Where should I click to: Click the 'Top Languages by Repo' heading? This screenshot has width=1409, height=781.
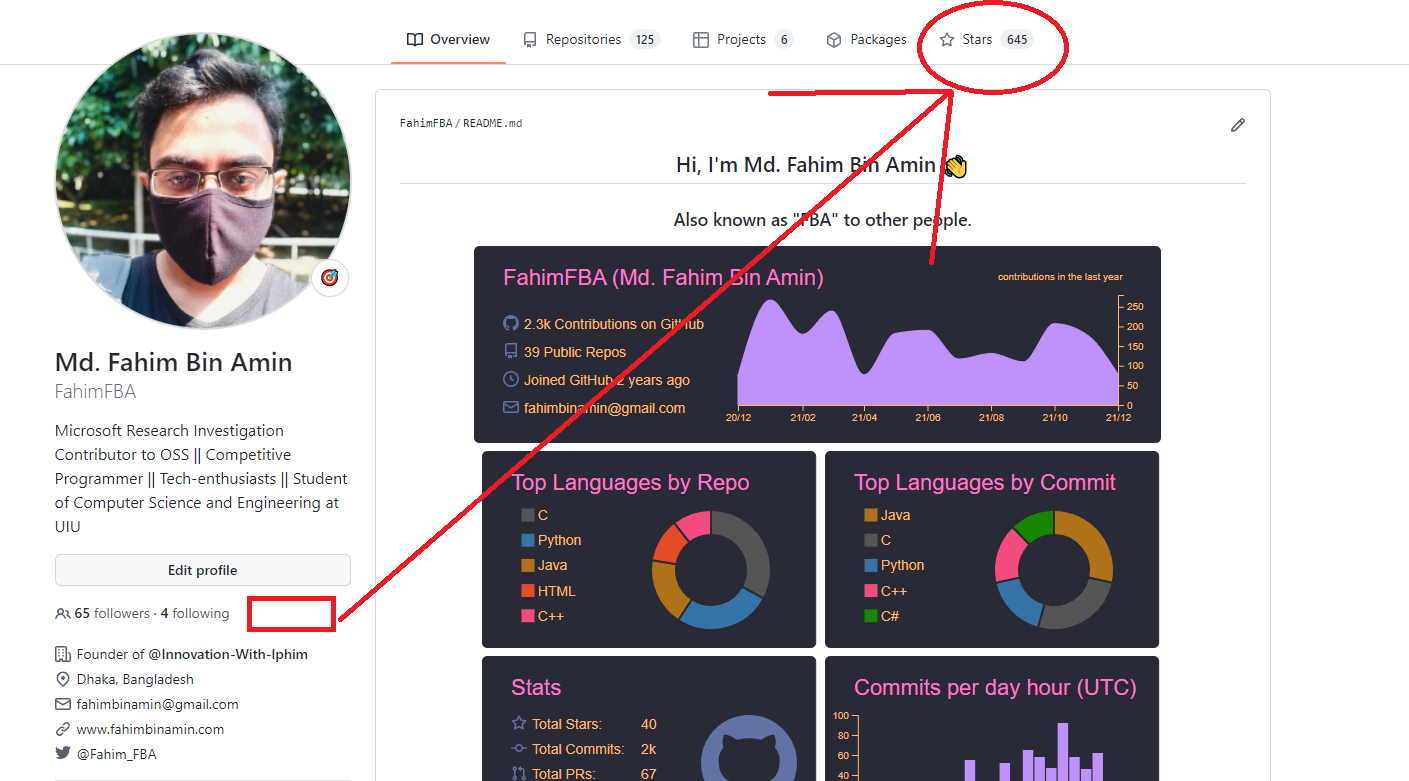[x=631, y=483]
